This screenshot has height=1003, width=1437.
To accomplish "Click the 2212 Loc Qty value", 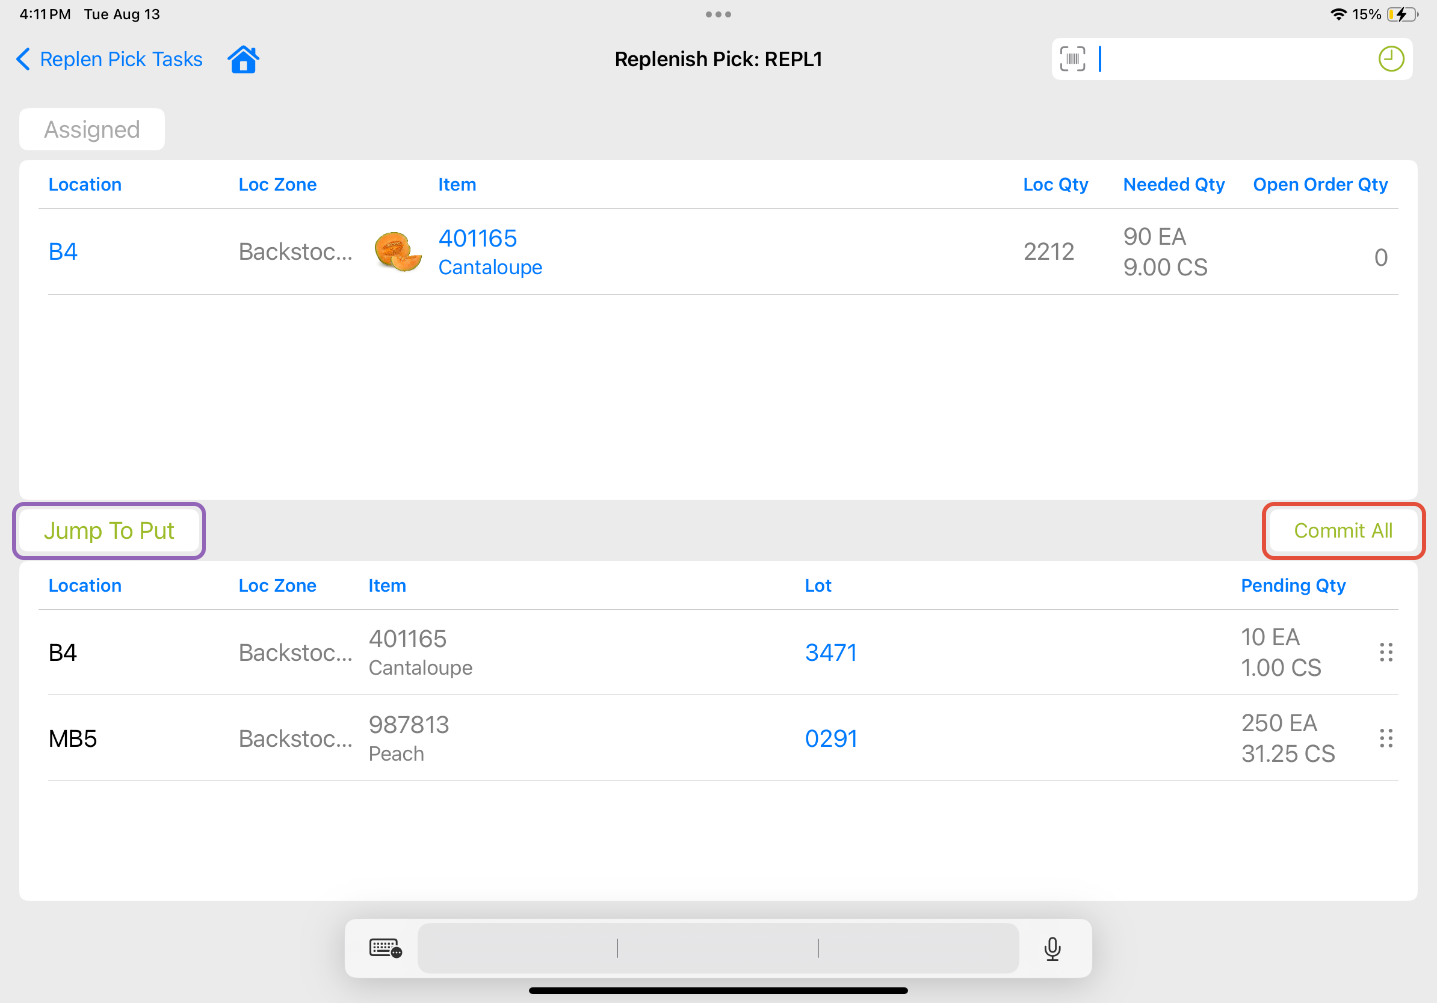I will click(x=1049, y=252).
